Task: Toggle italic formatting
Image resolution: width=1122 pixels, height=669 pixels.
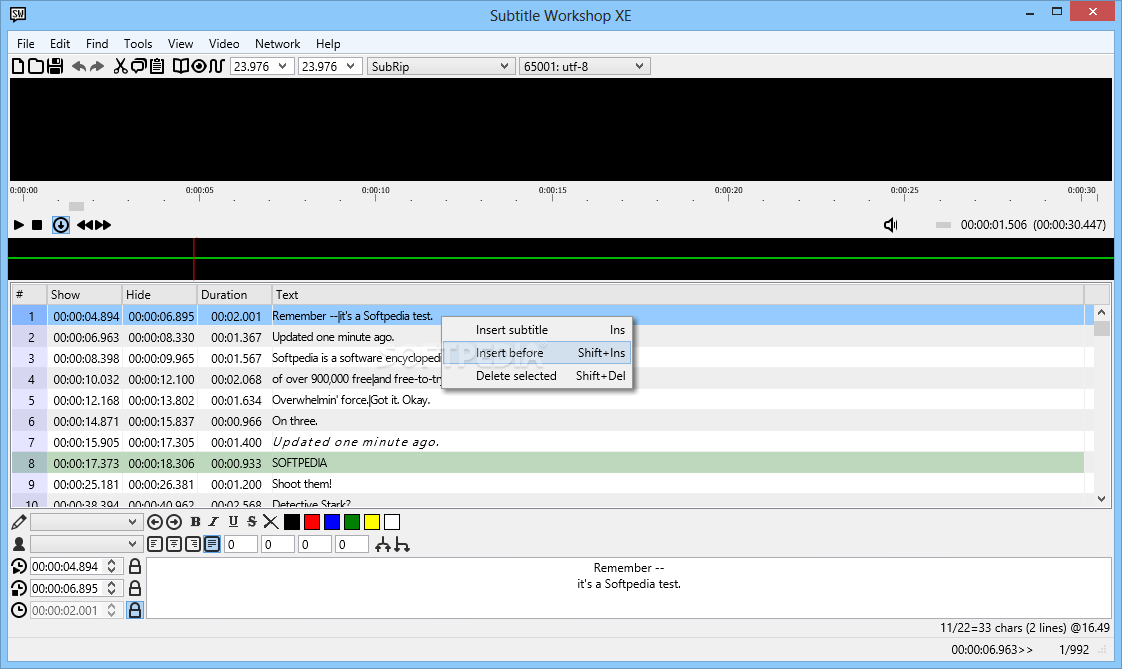Action: tap(213, 522)
